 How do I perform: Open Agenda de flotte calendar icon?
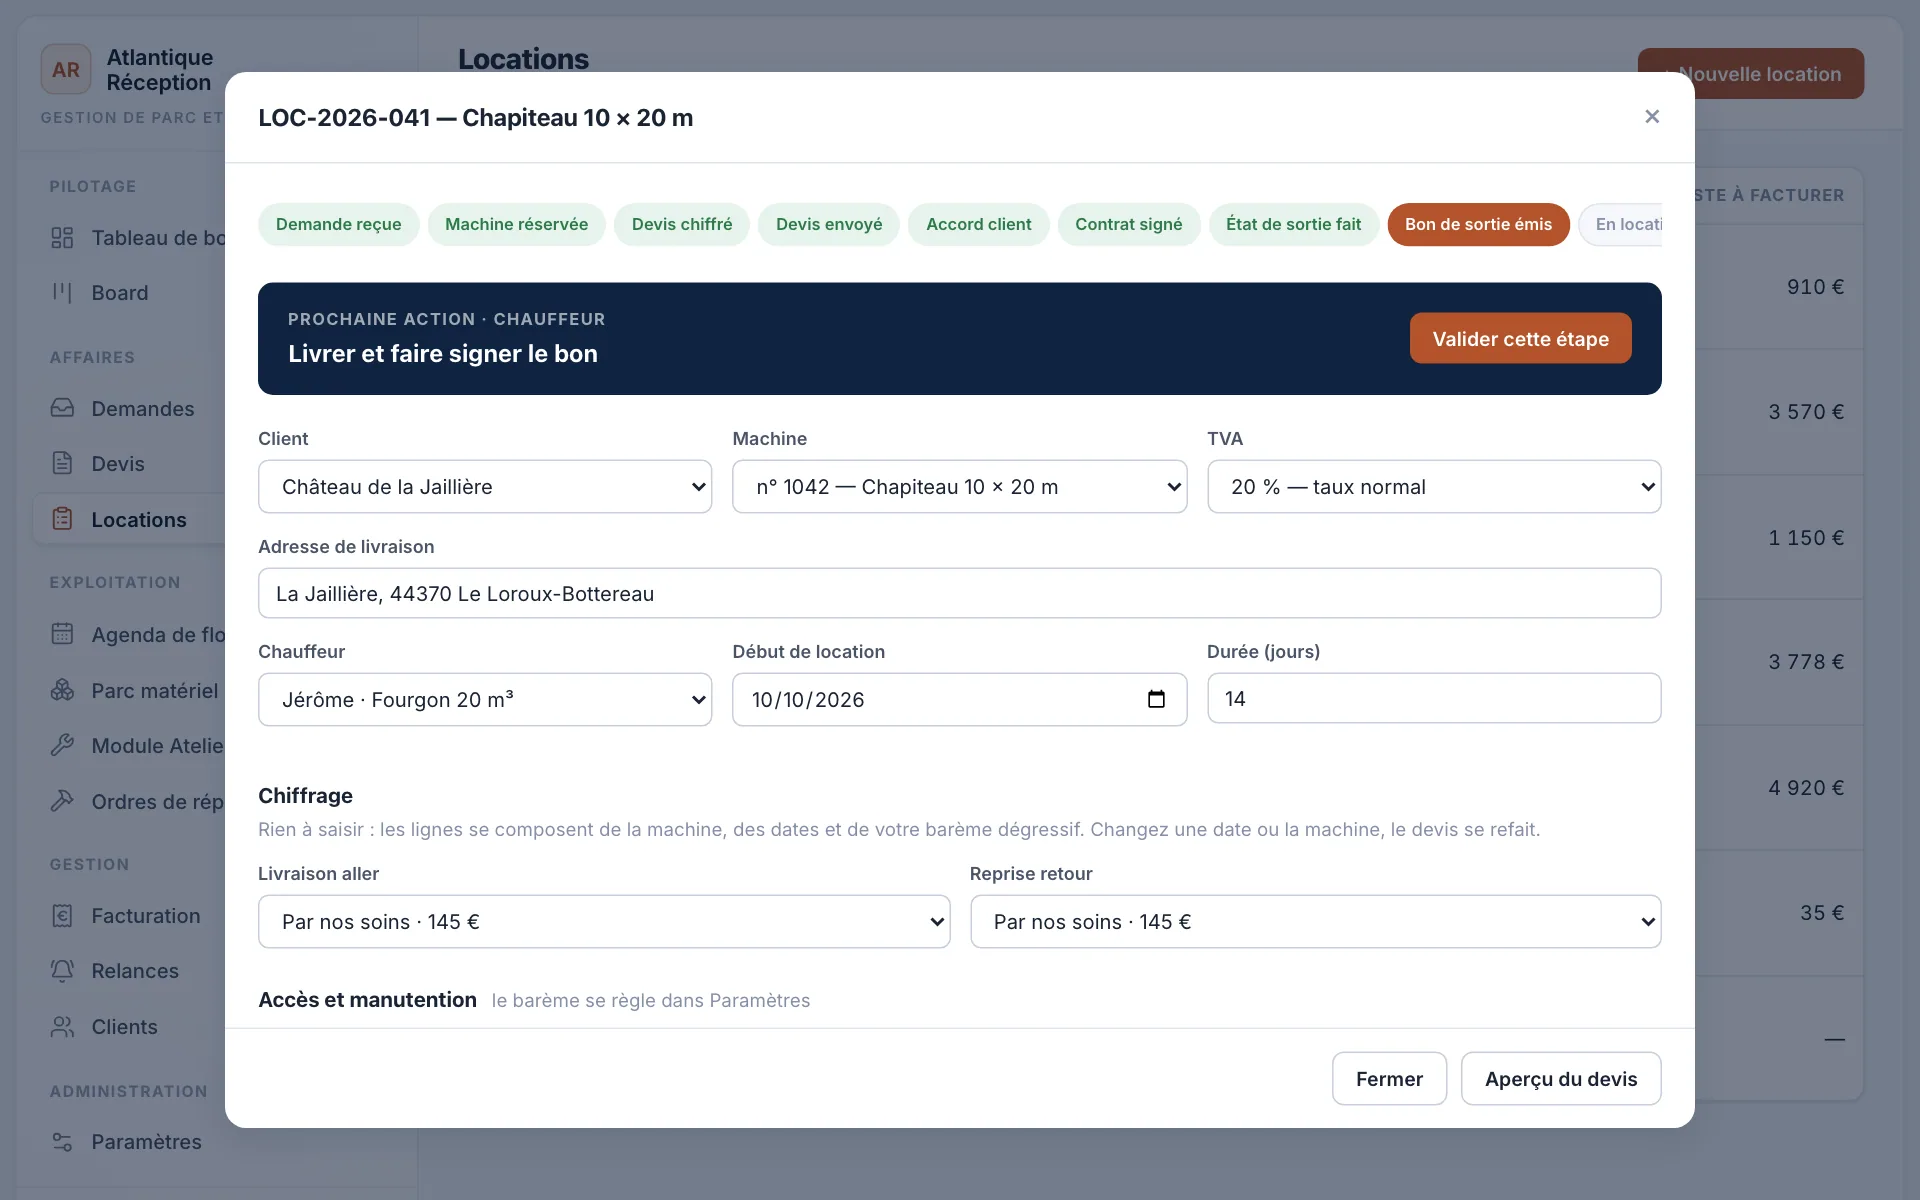(x=62, y=634)
